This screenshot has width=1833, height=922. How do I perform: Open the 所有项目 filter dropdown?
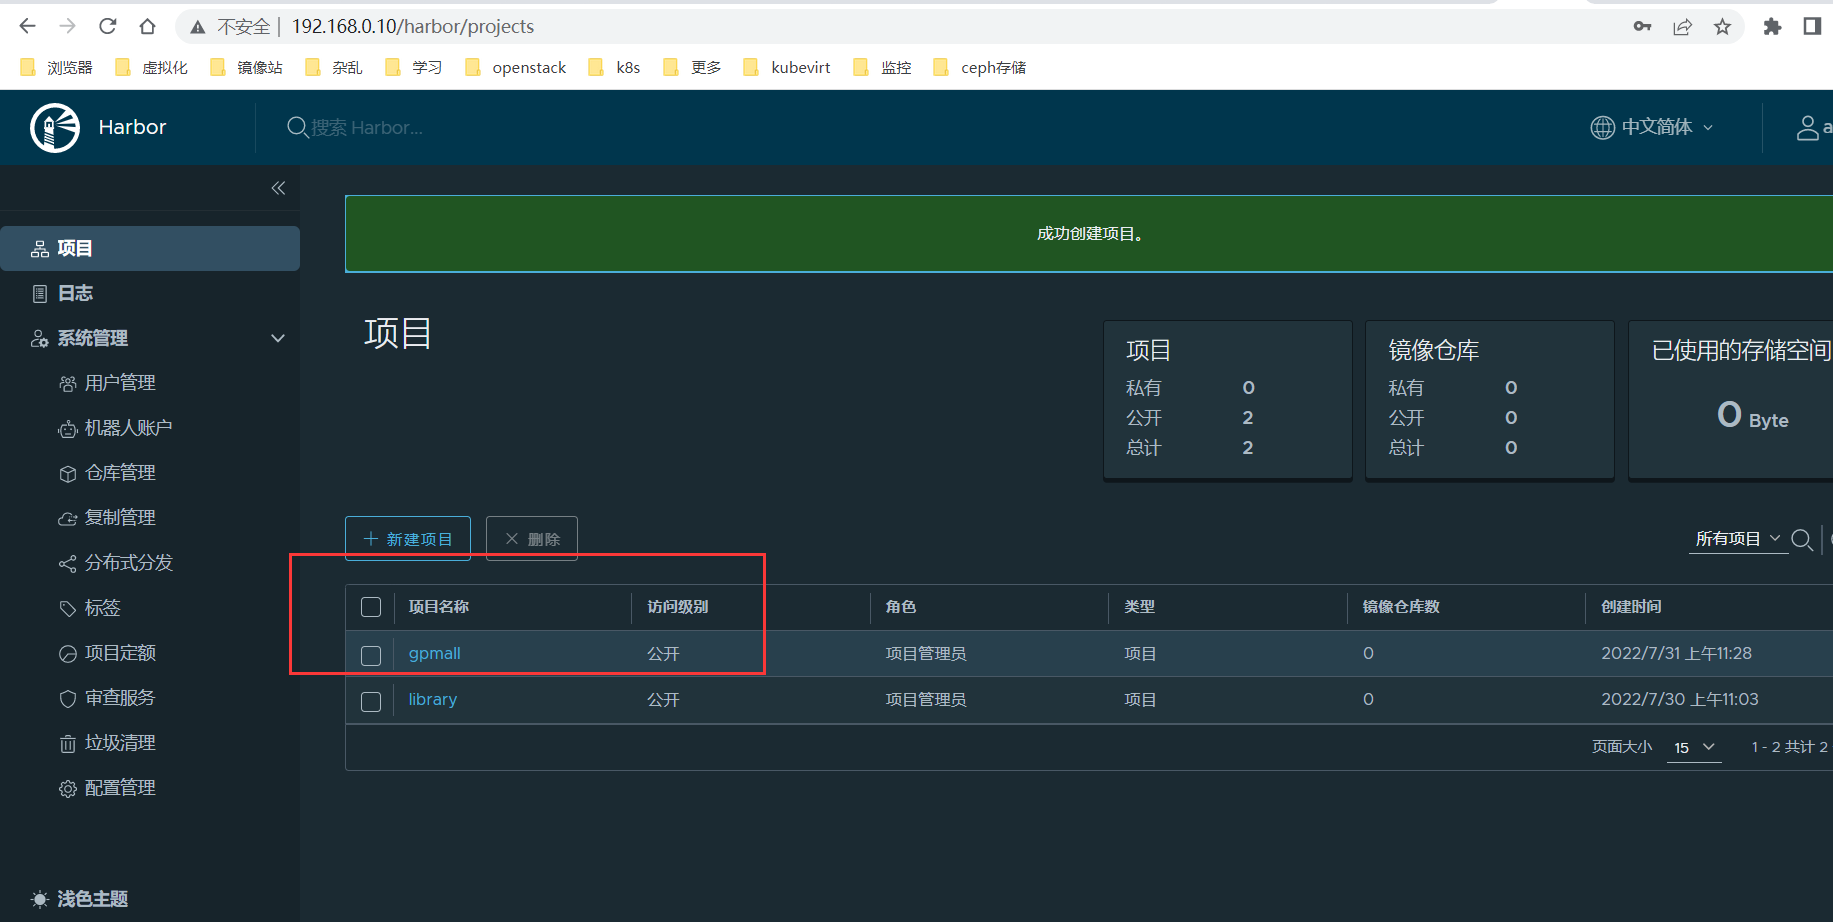point(1738,539)
